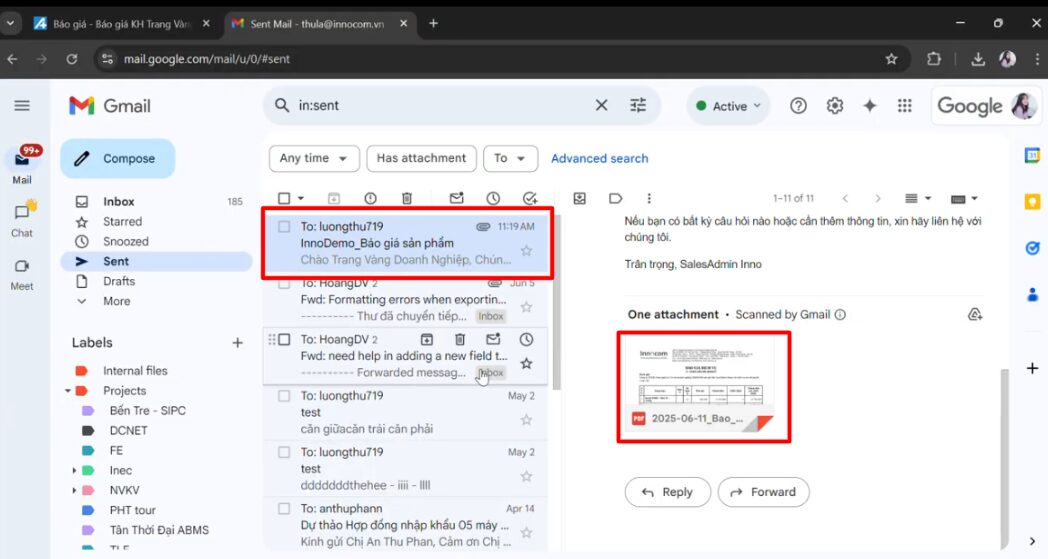Expand More in the folder list
The width and height of the screenshot is (1048, 559).
tap(116, 301)
